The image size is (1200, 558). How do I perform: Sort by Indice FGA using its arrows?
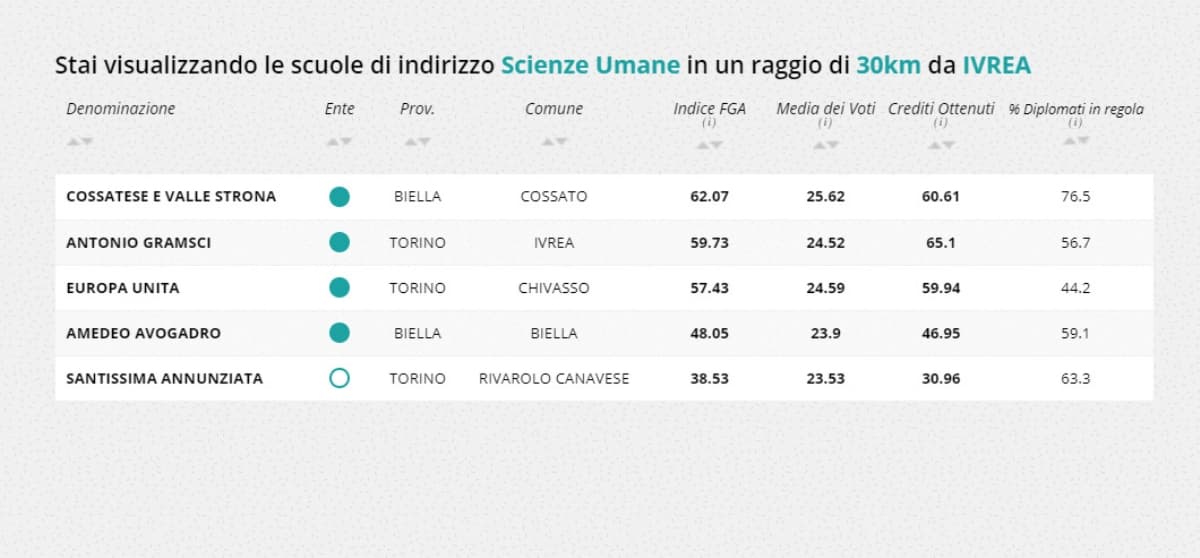coord(709,145)
